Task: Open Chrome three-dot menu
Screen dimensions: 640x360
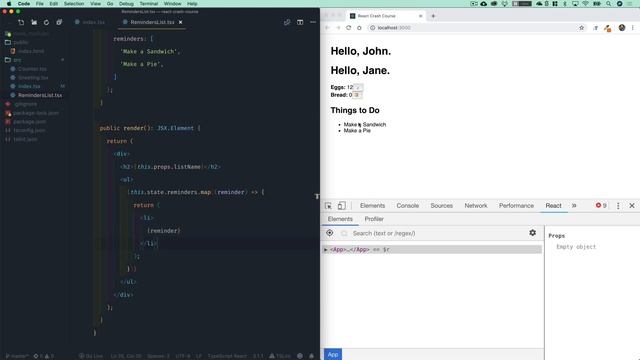Action: tap(633, 28)
